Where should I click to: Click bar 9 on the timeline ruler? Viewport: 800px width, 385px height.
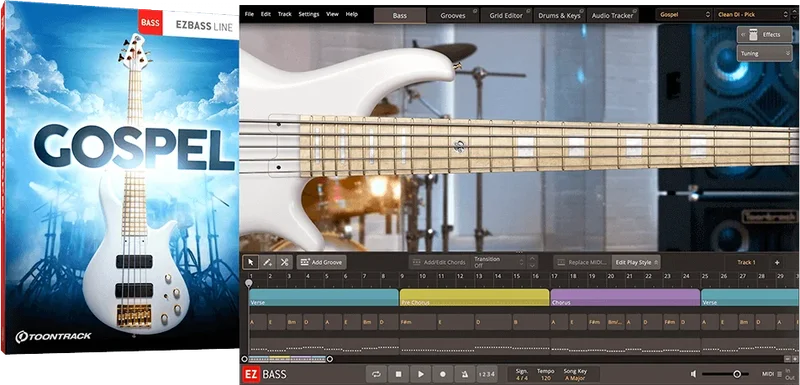(x=403, y=276)
